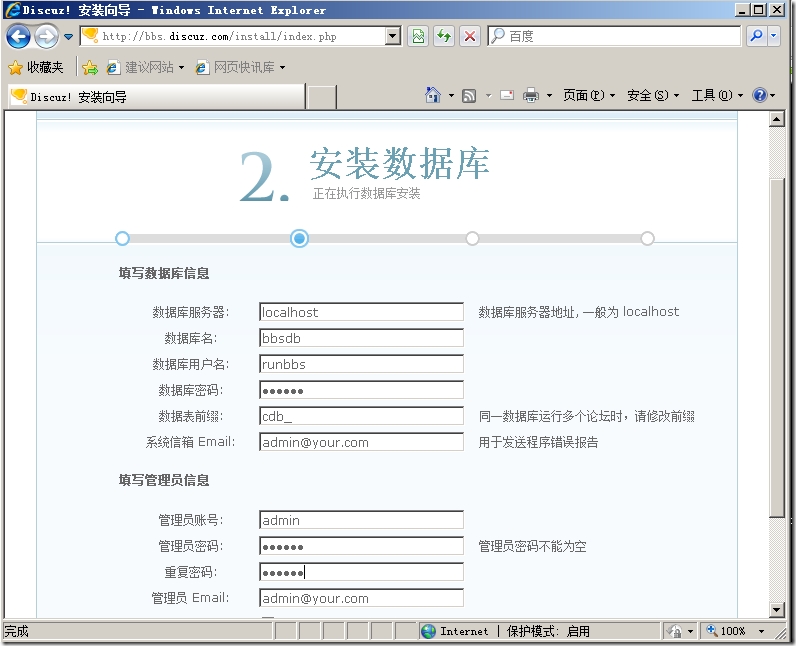The height and width of the screenshot is (646, 796).
Task: Click the 正在执行数据库安装 subtitle
Action: click(x=366, y=193)
